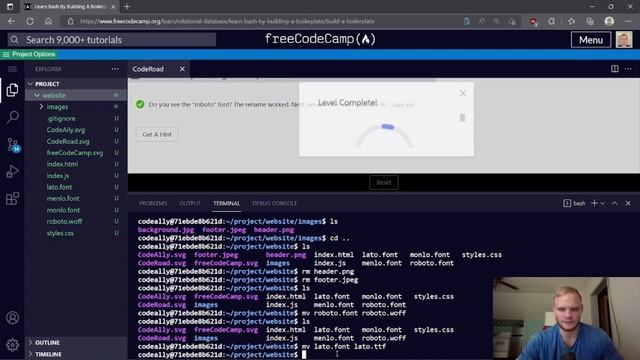This screenshot has width=640, height=360.
Task: Open monlo.font in explorer
Action: (63, 210)
